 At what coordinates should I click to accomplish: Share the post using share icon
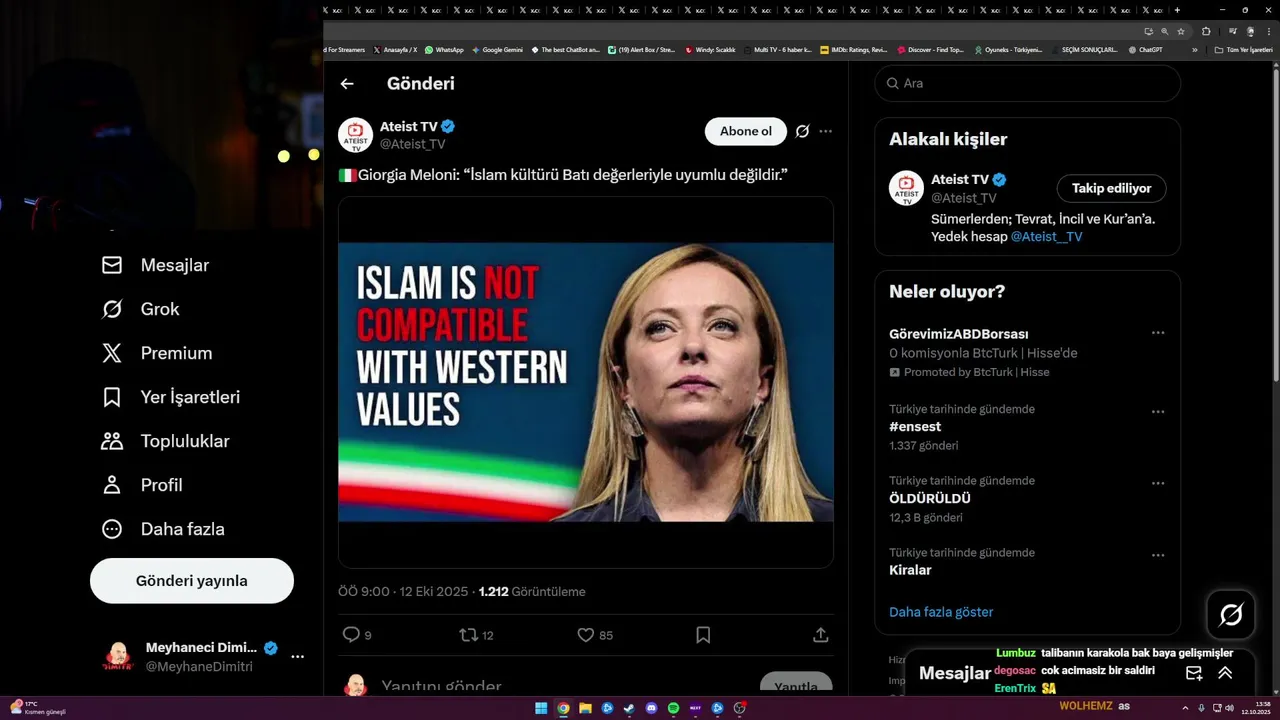click(820, 635)
